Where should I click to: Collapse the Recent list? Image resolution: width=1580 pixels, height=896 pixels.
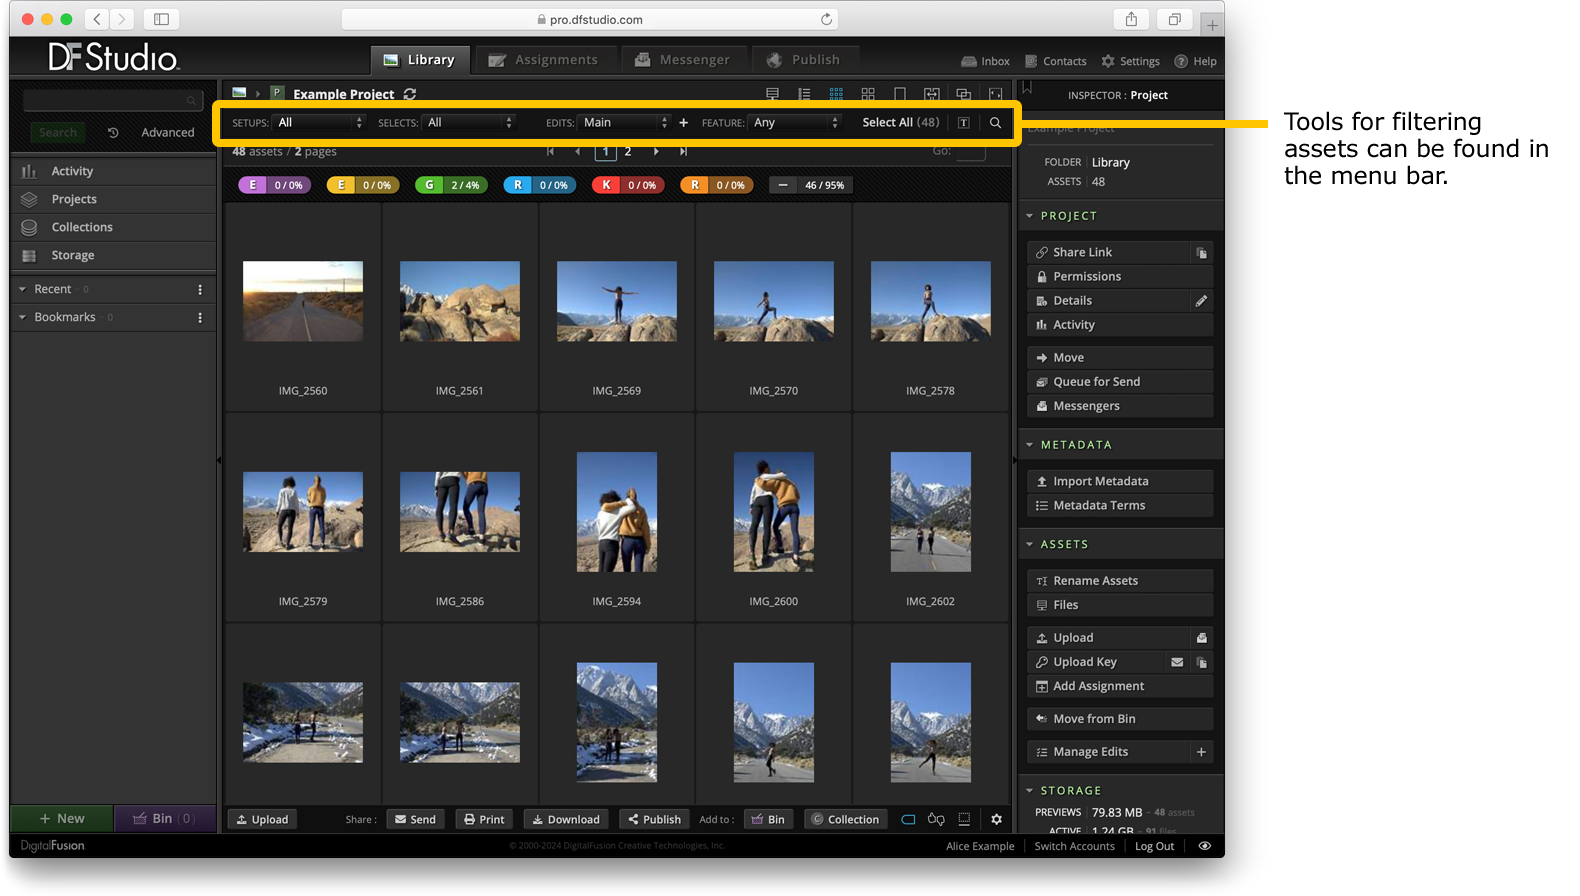23,290
